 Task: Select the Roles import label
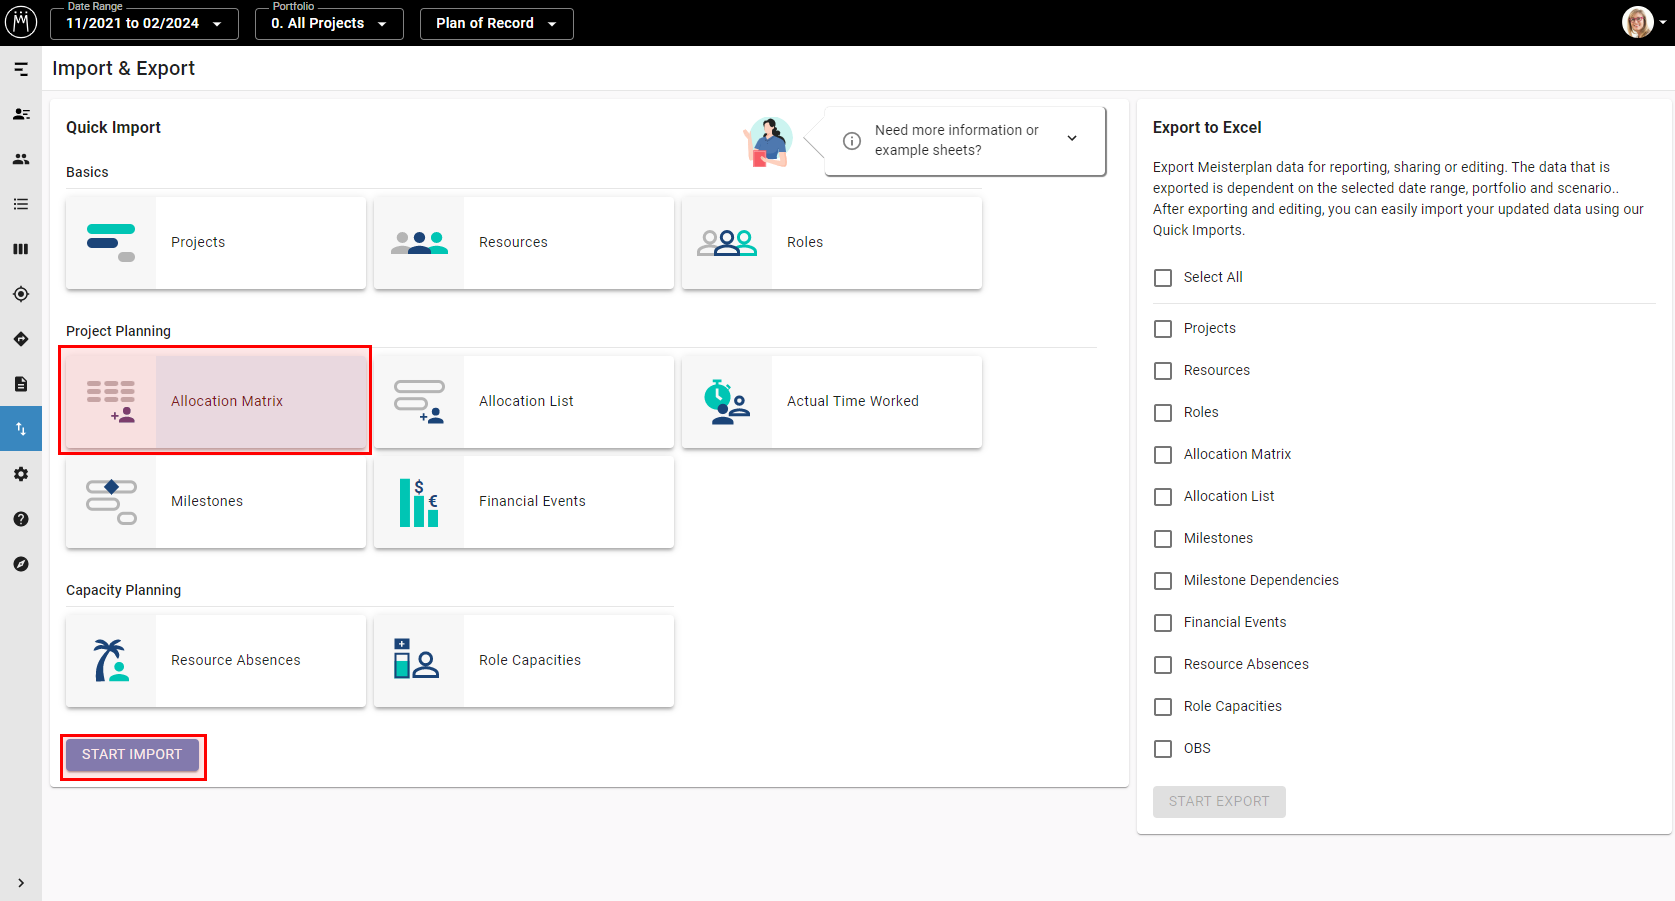(x=805, y=242)
